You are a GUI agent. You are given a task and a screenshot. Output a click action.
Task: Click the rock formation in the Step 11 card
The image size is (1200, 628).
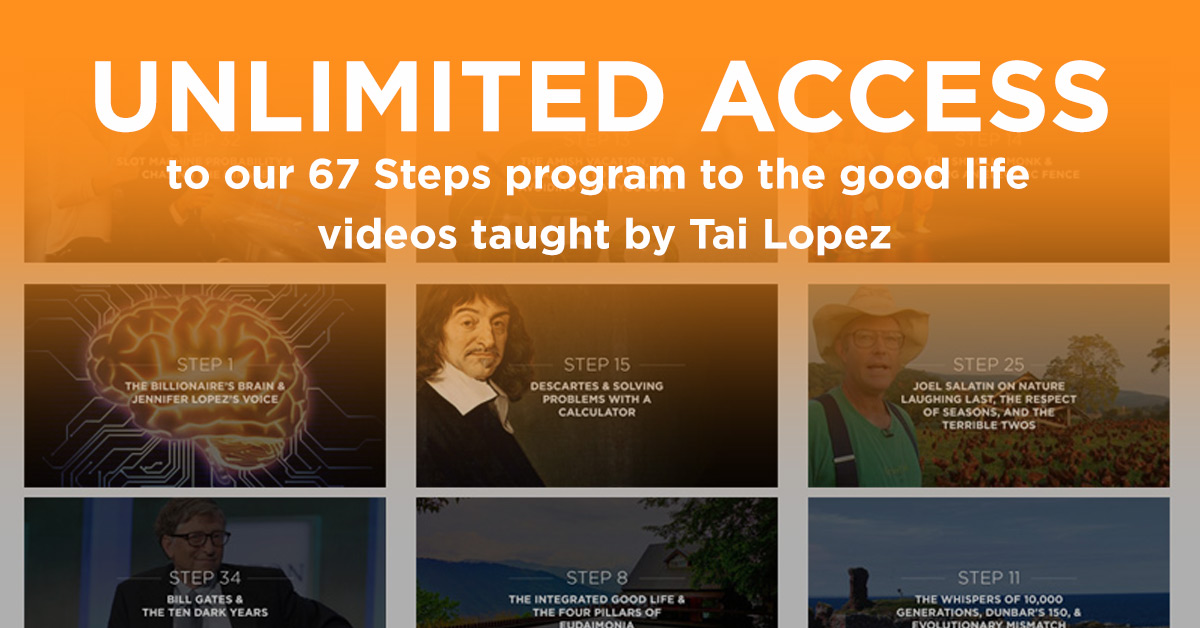[x=857, y=594]
